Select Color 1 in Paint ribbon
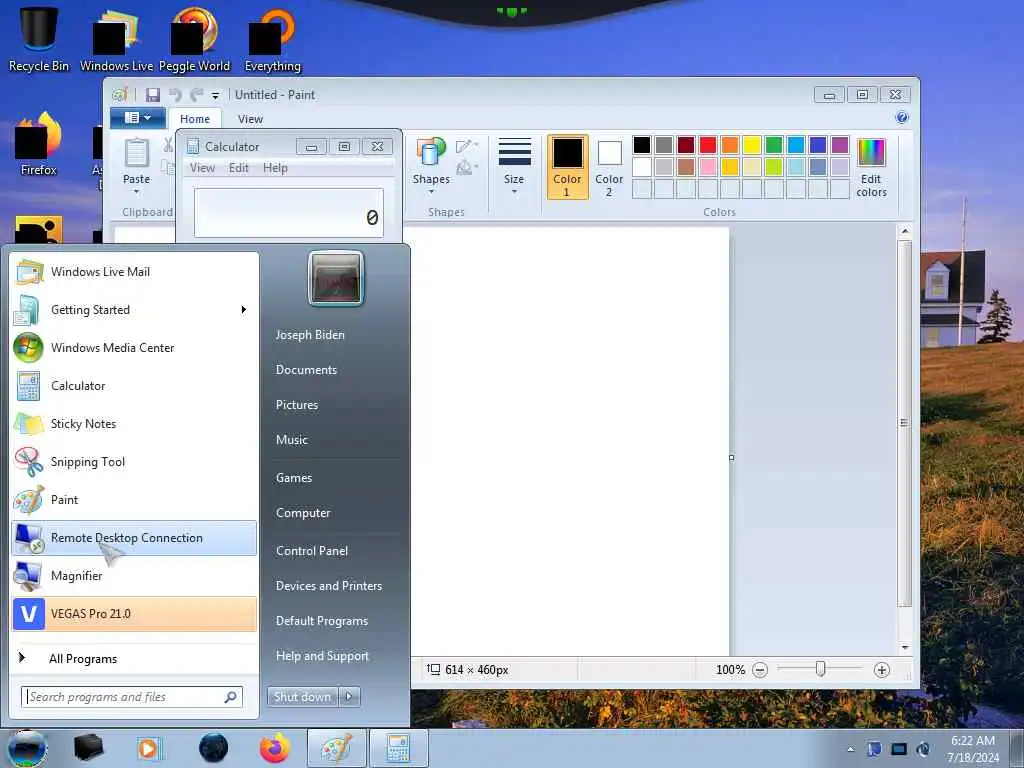The image size is (1024, 768). 567,167
